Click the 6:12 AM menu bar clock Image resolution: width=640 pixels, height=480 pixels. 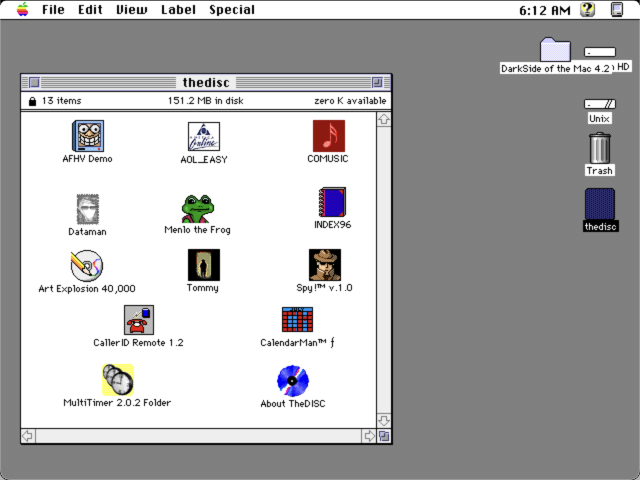(545, 10)
